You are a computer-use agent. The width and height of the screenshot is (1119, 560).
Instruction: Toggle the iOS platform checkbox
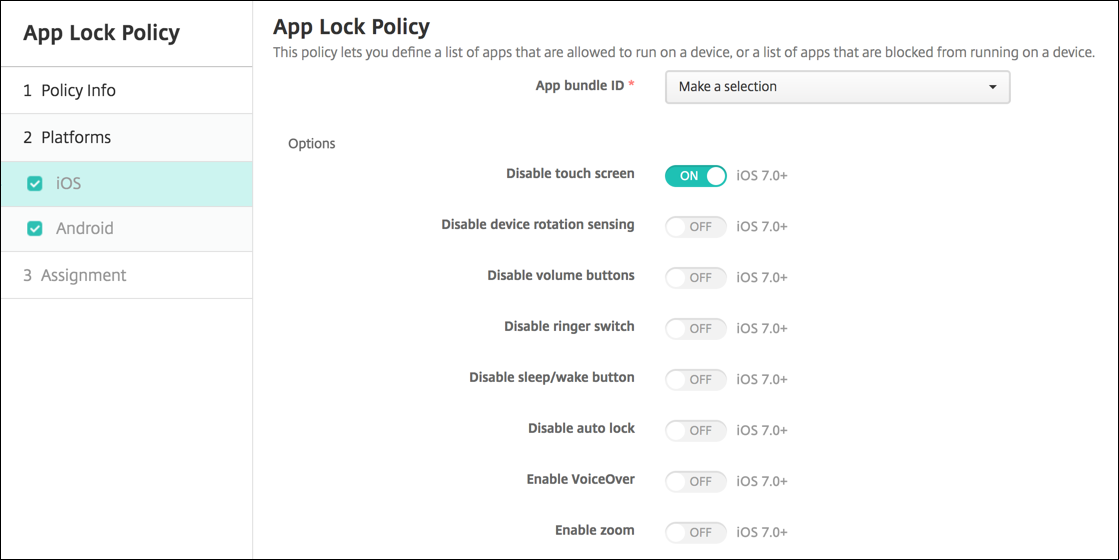[x=35, y=184]
